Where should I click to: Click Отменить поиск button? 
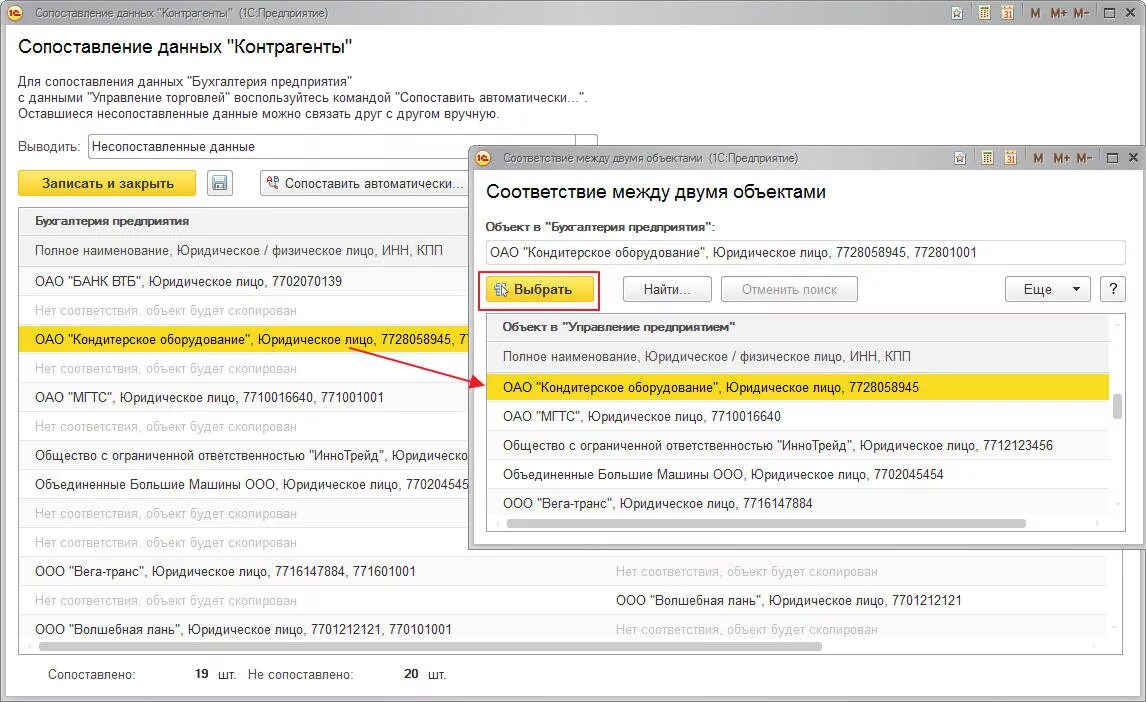pyautogui.click(x=789, y=289)
